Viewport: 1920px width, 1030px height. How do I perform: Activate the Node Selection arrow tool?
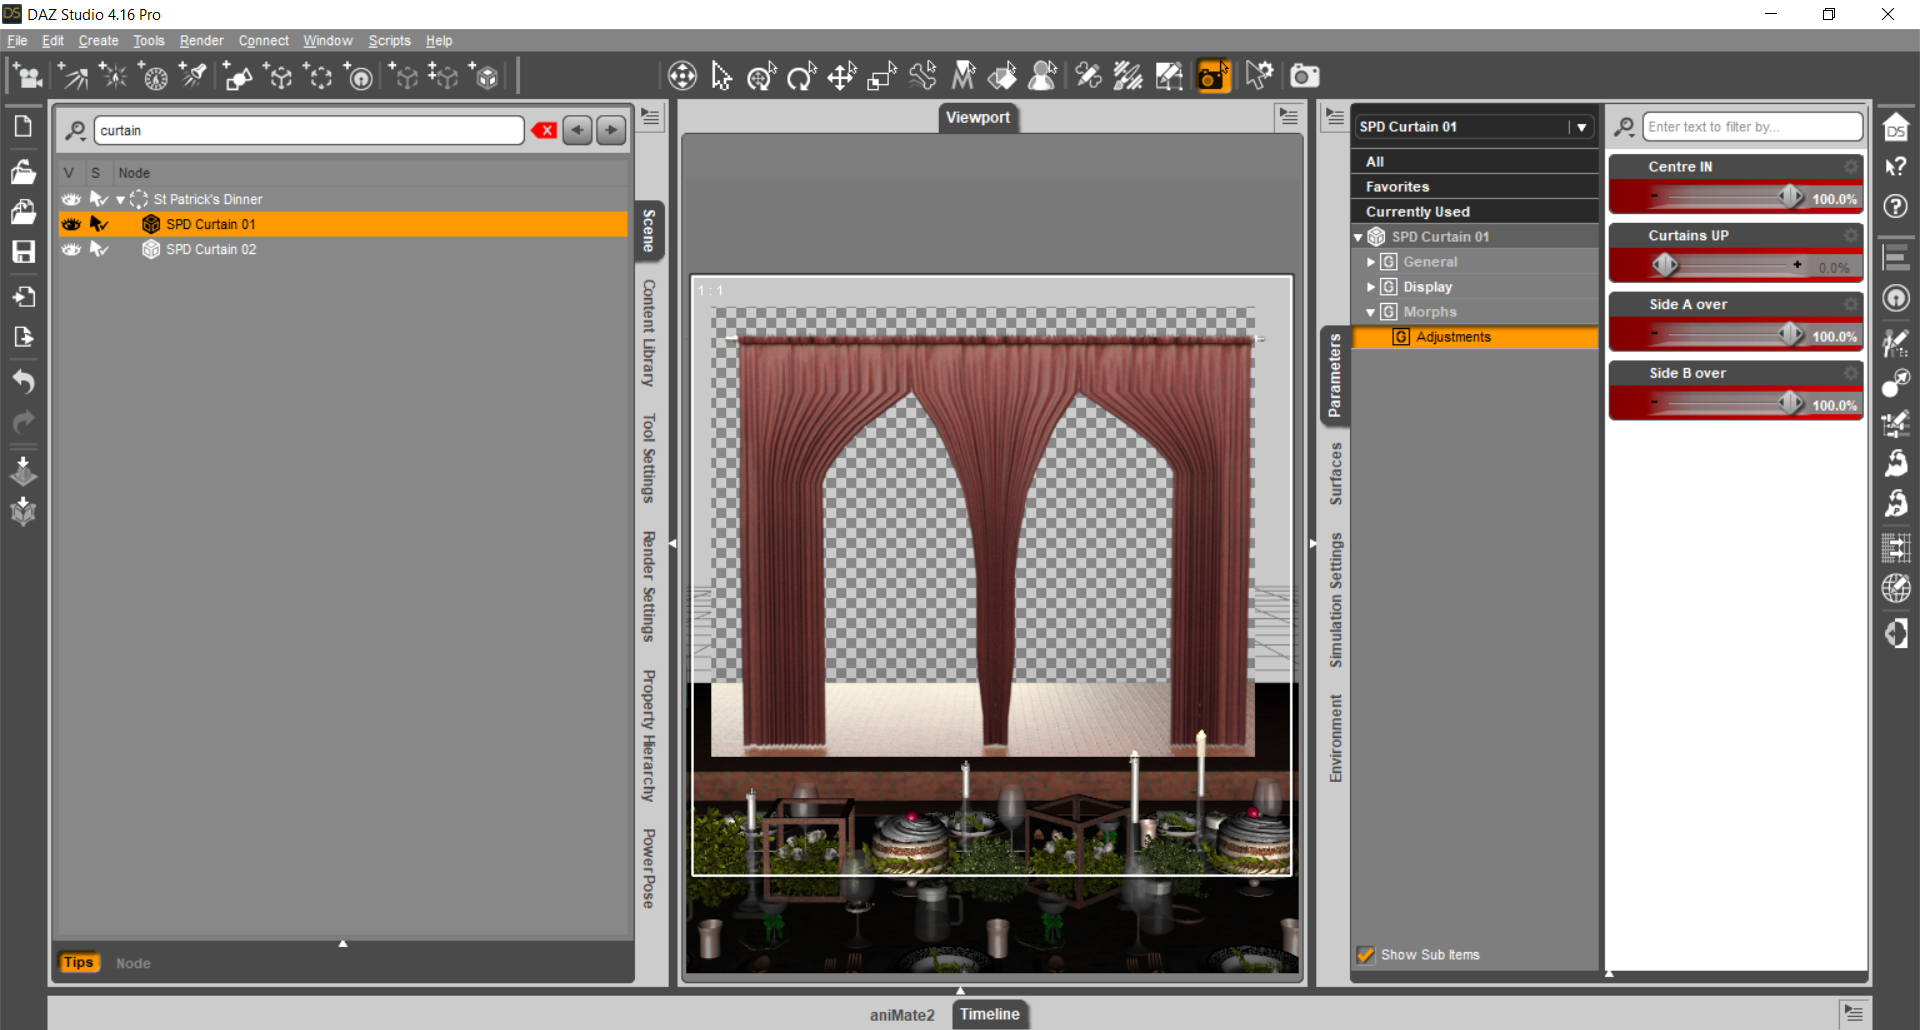coord(722,76)
